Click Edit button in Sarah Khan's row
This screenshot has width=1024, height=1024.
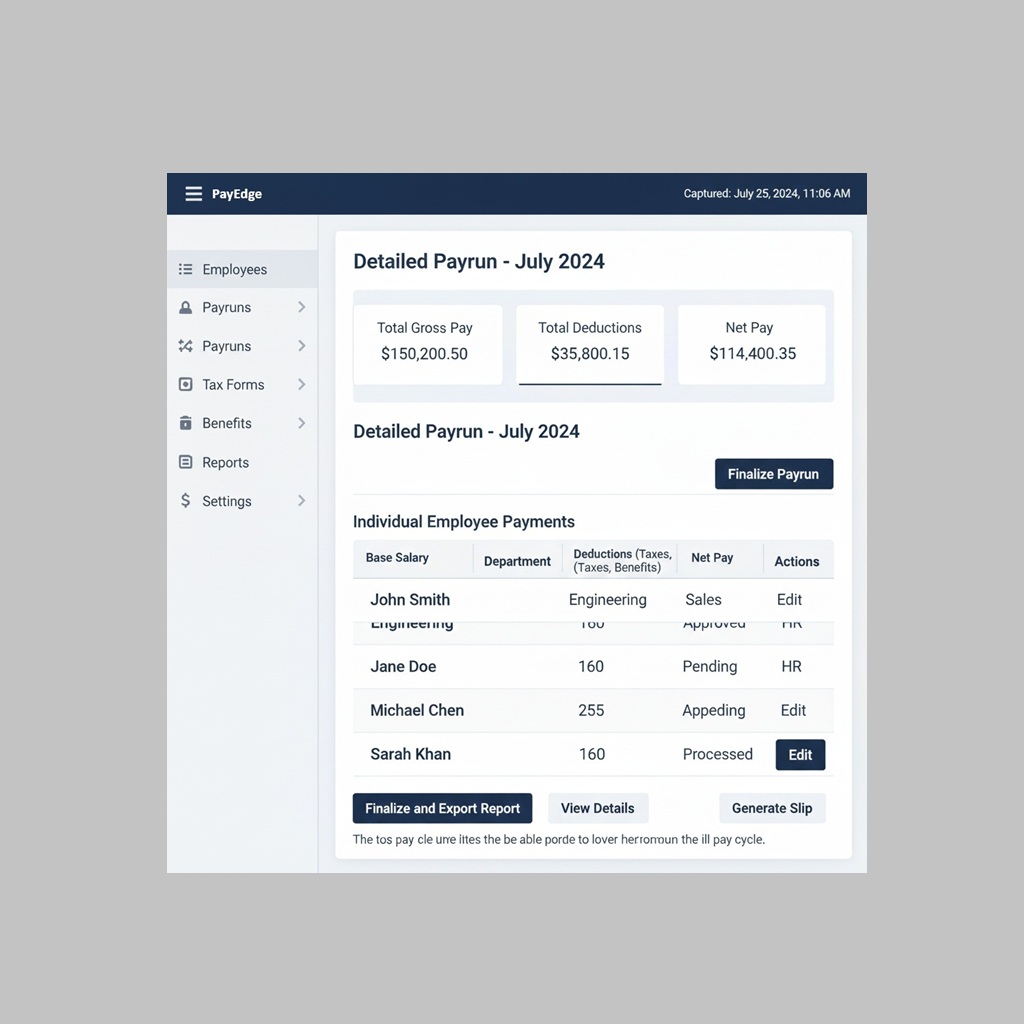800,755
